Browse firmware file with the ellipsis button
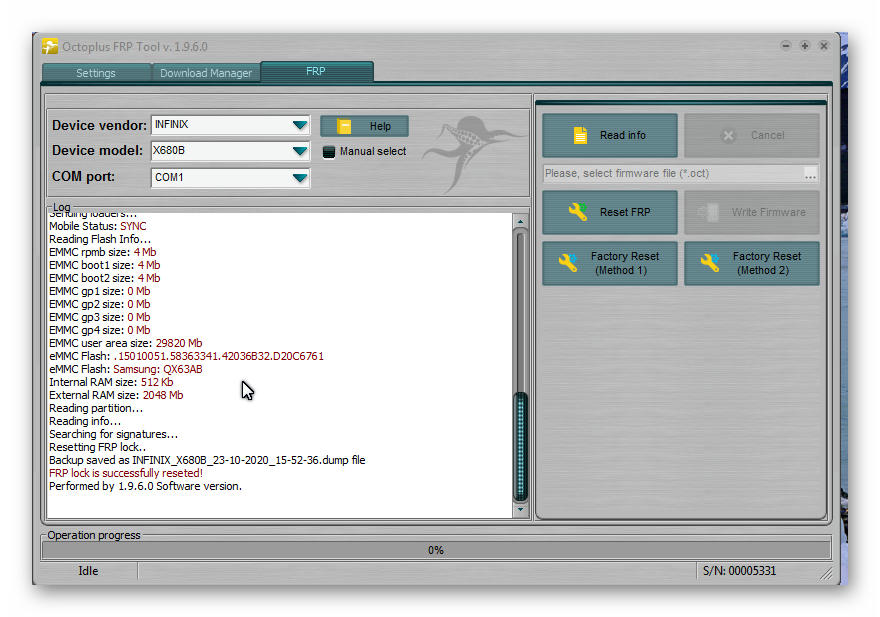This screenshot has width=880, height=617. point(810,174)
